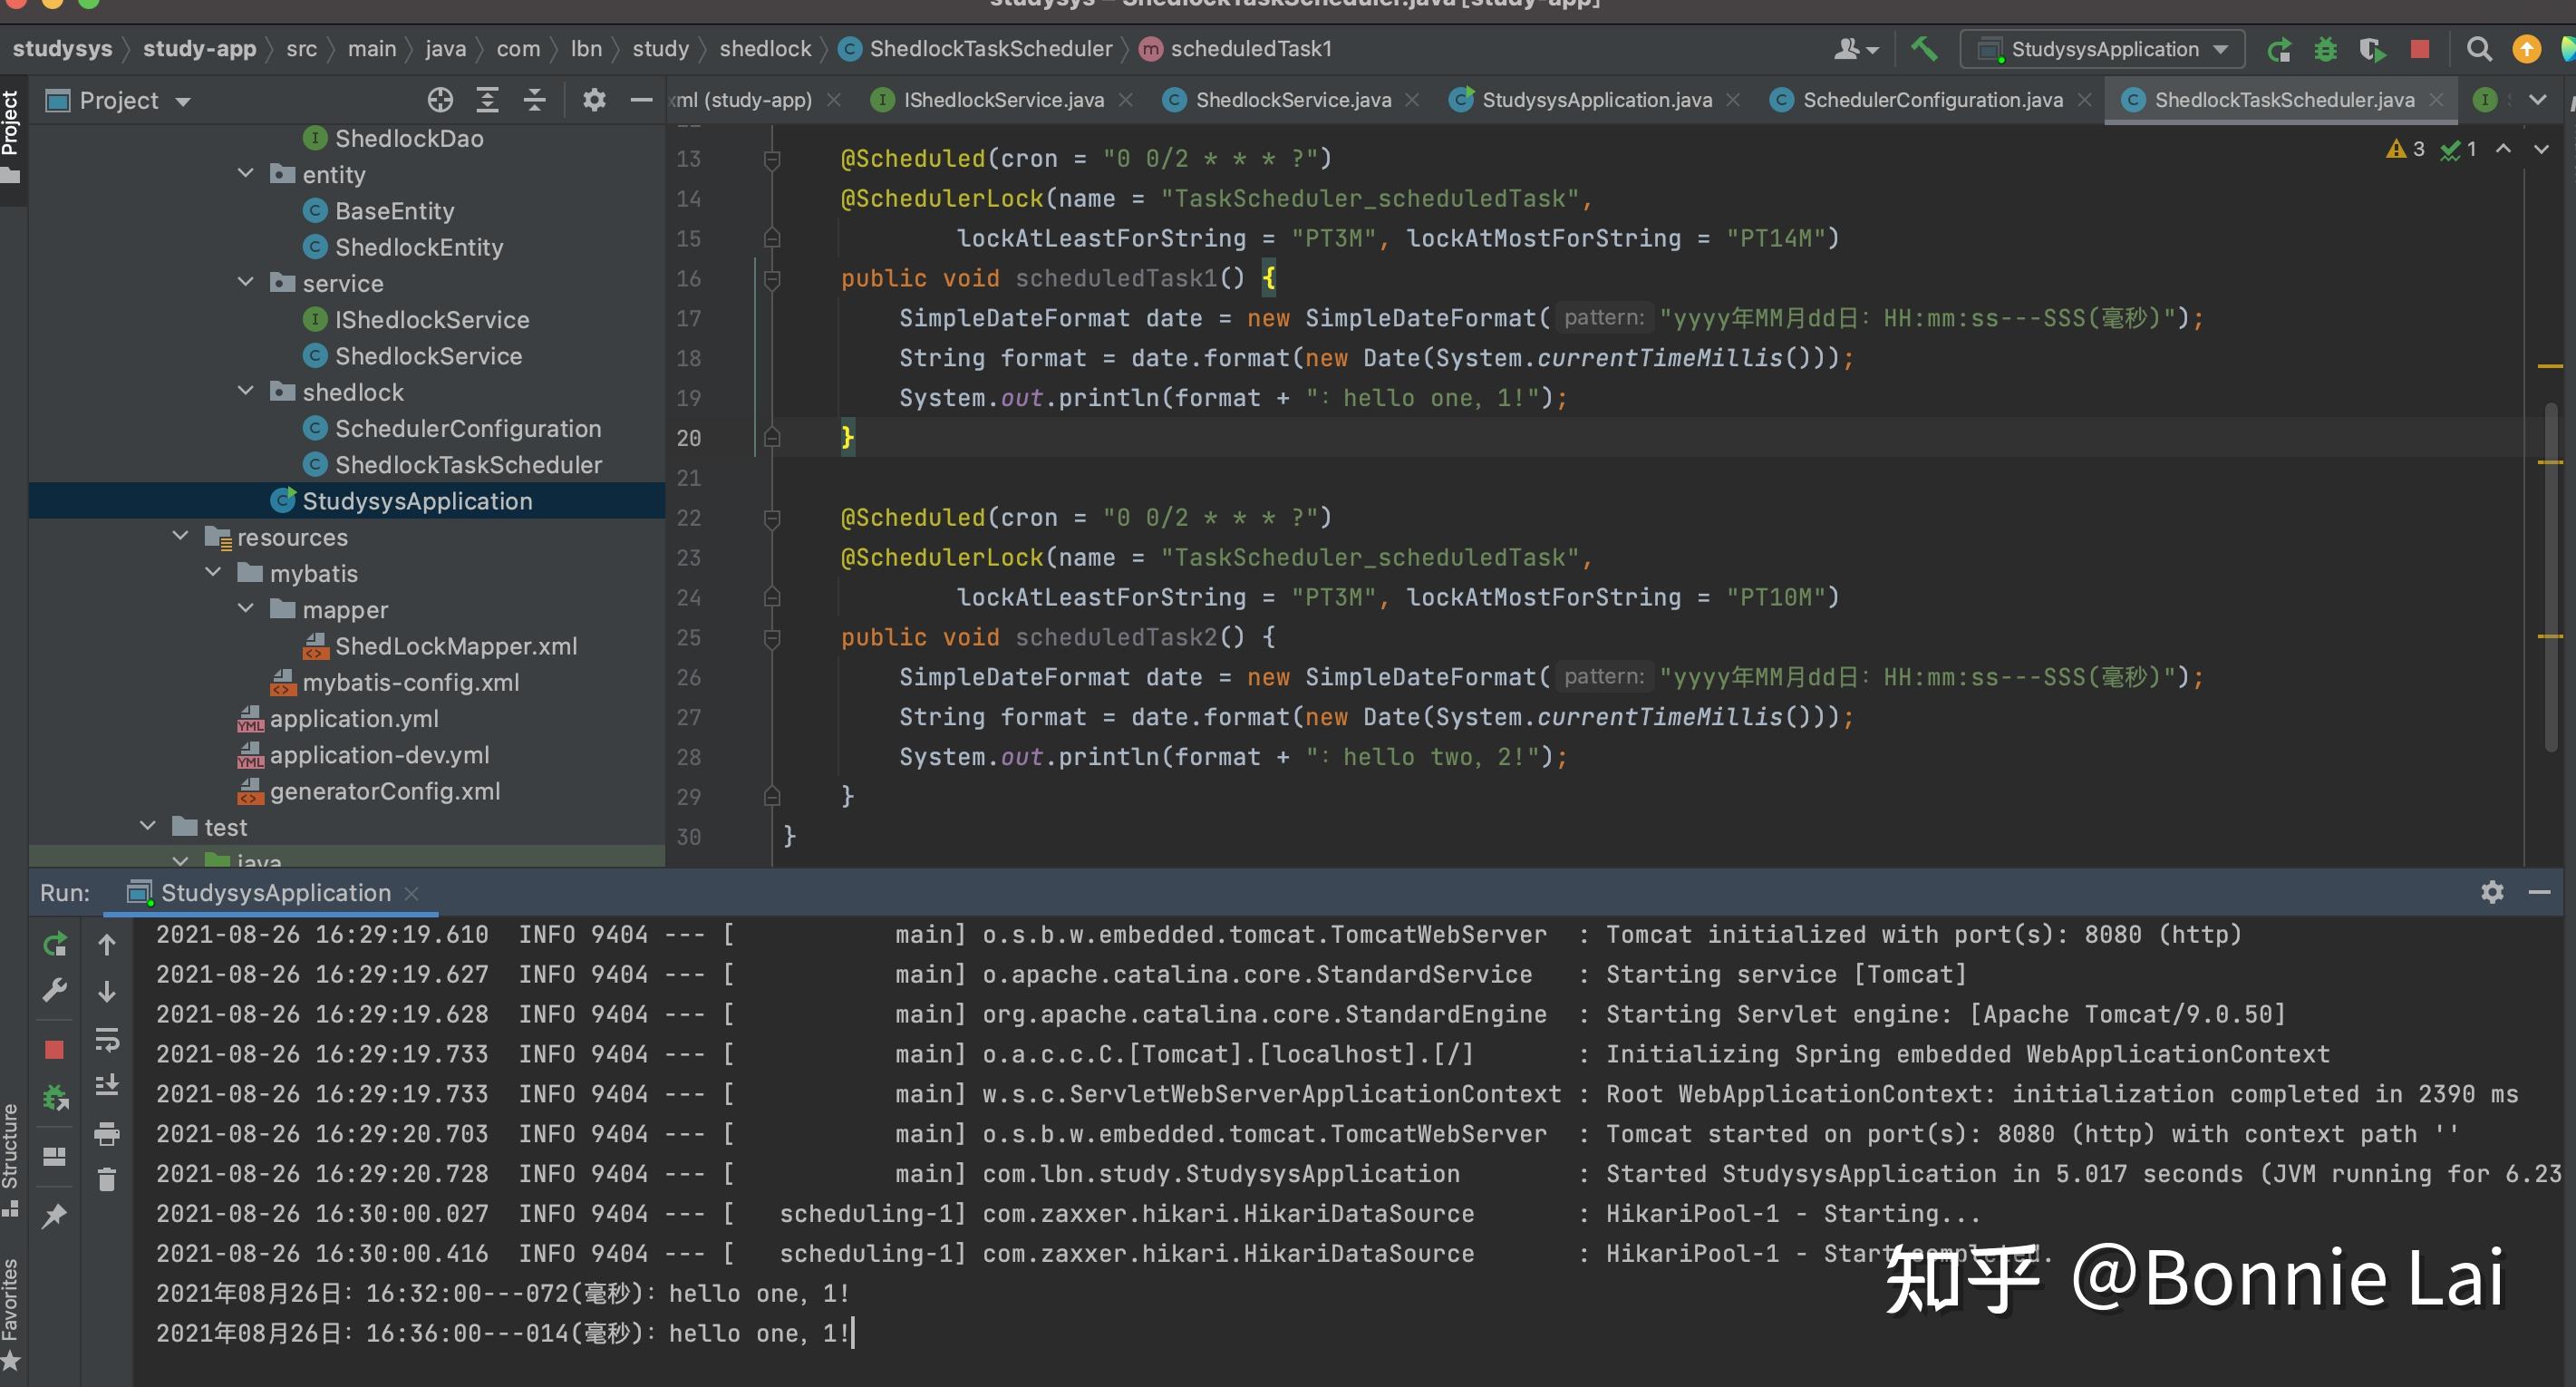Switch to the ShedlockService.java editor tab
This screenshot has height=1387, width=2576.
1292,100
